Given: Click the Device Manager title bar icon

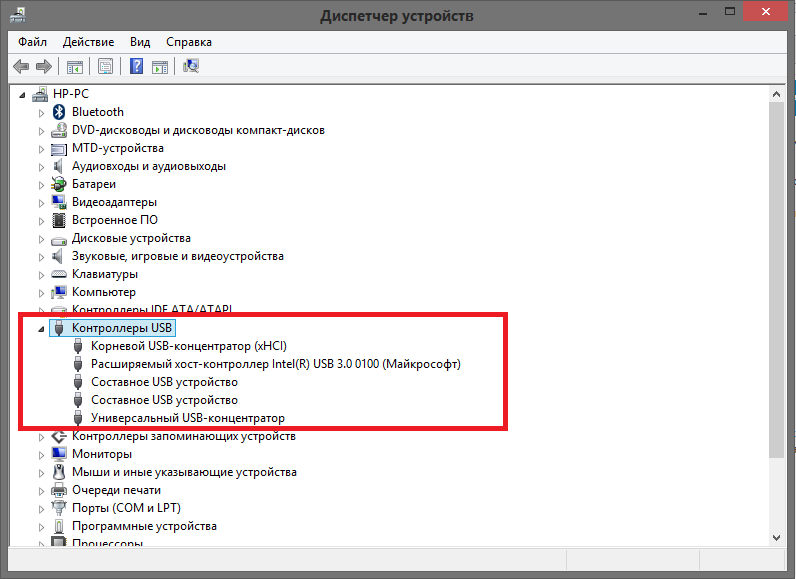Looking at the screenshot, I should pos(18,15).
